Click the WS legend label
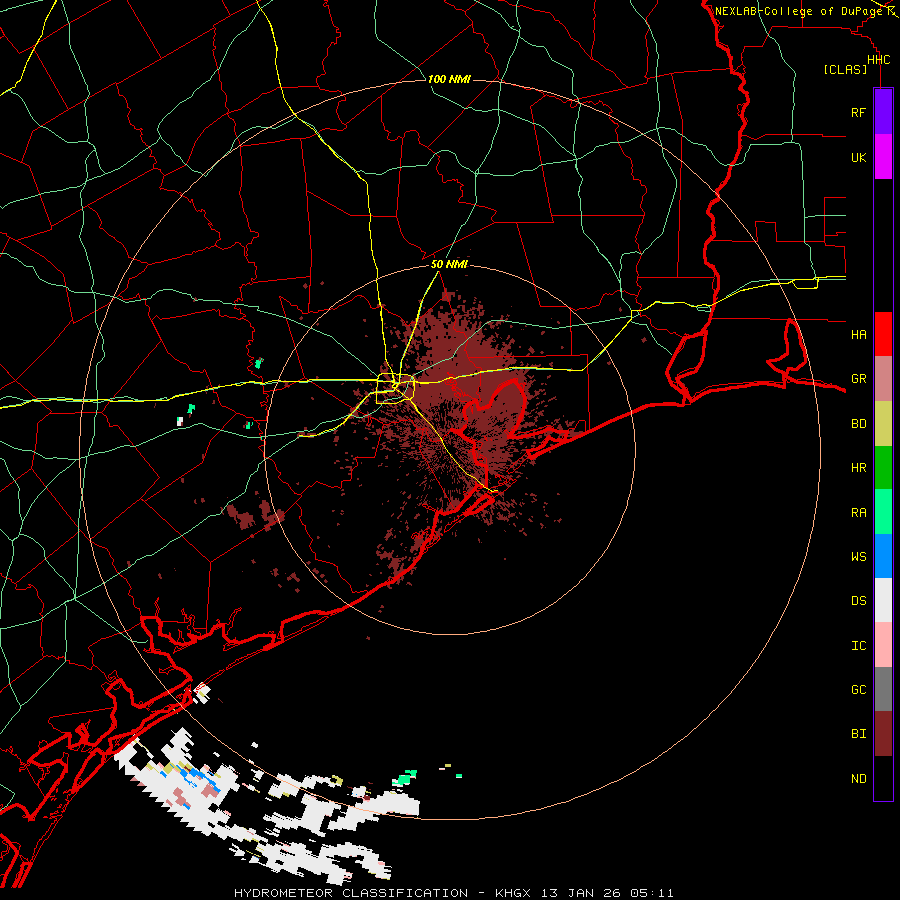 point(858,556)
